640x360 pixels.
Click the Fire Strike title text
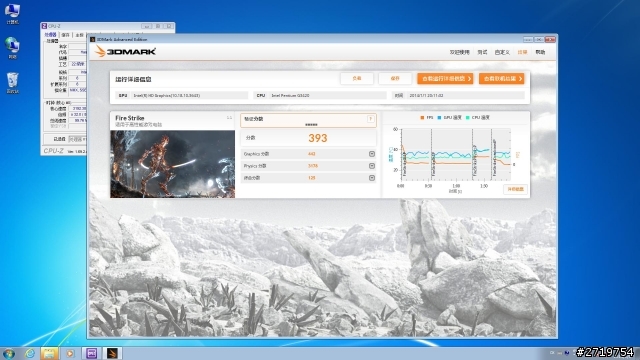click(129, 118)
